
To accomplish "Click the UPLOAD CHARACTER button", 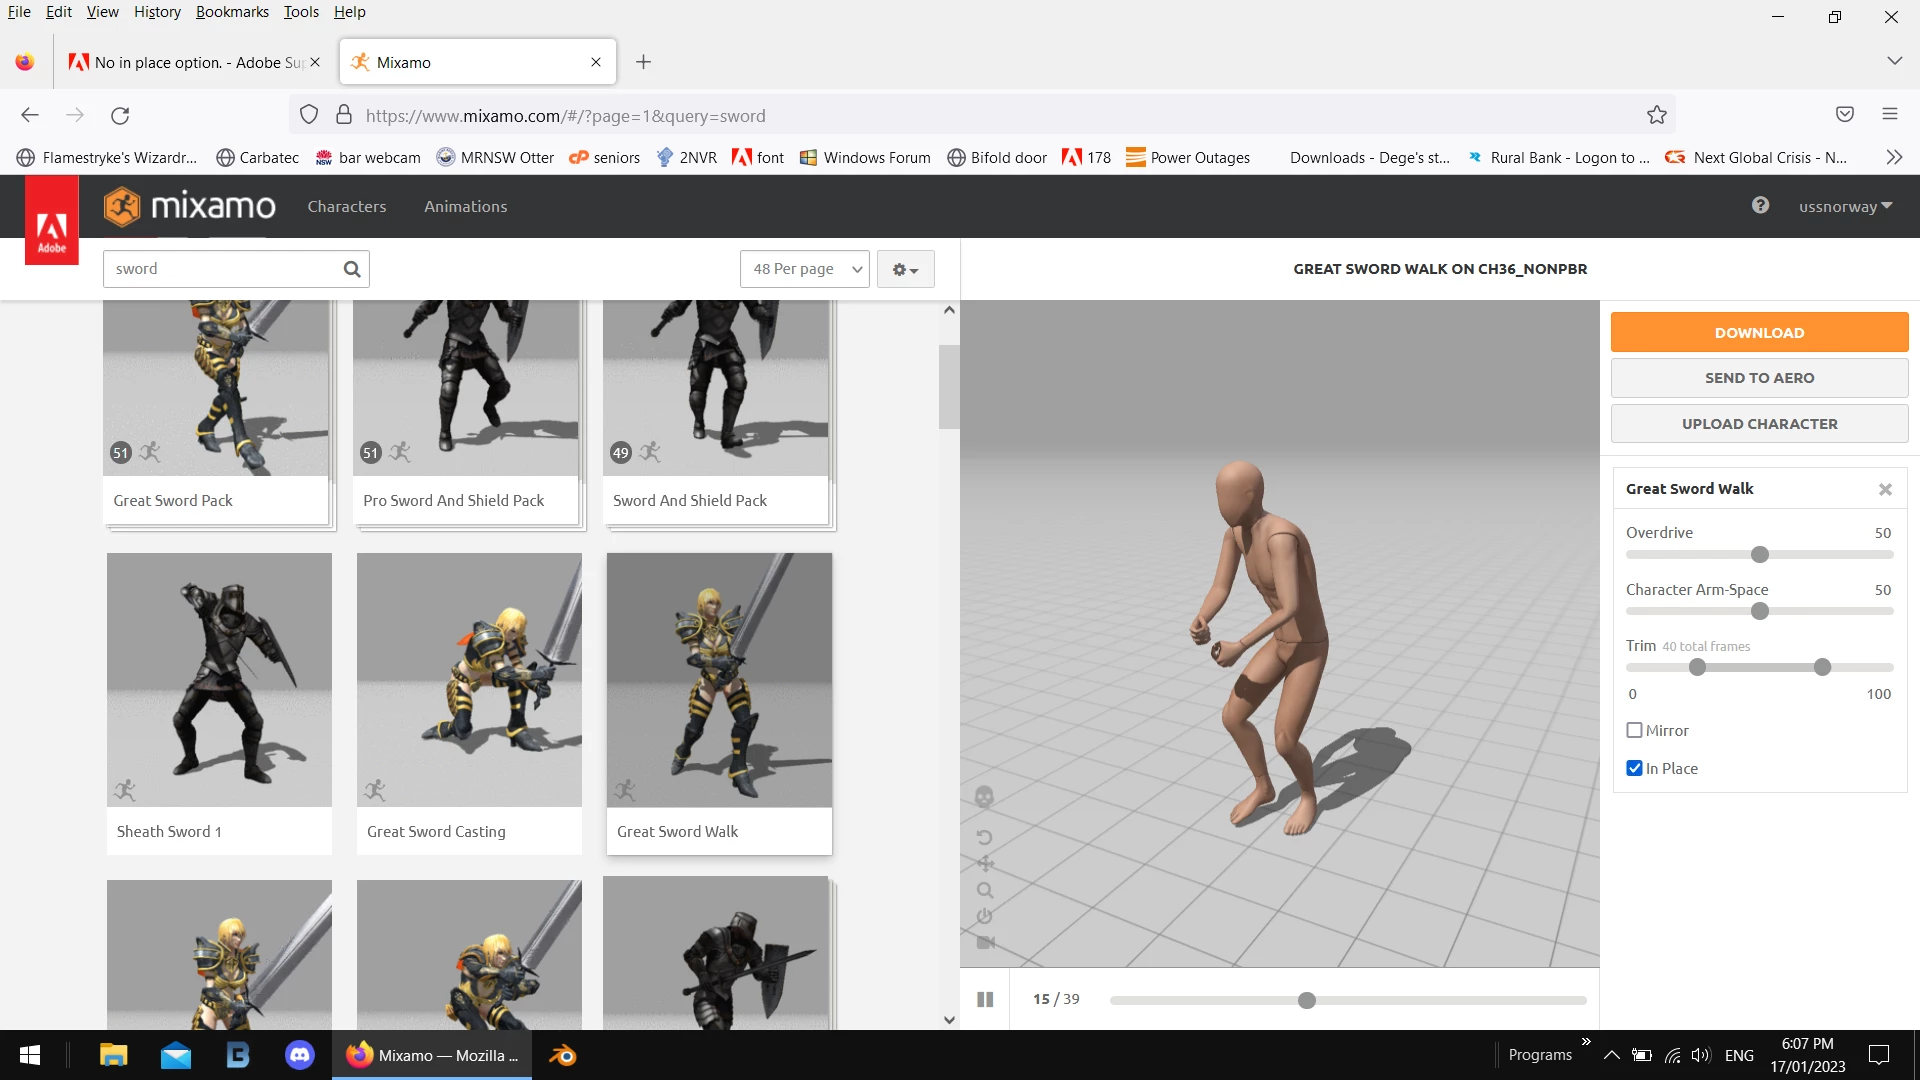I will (1759, 423).
